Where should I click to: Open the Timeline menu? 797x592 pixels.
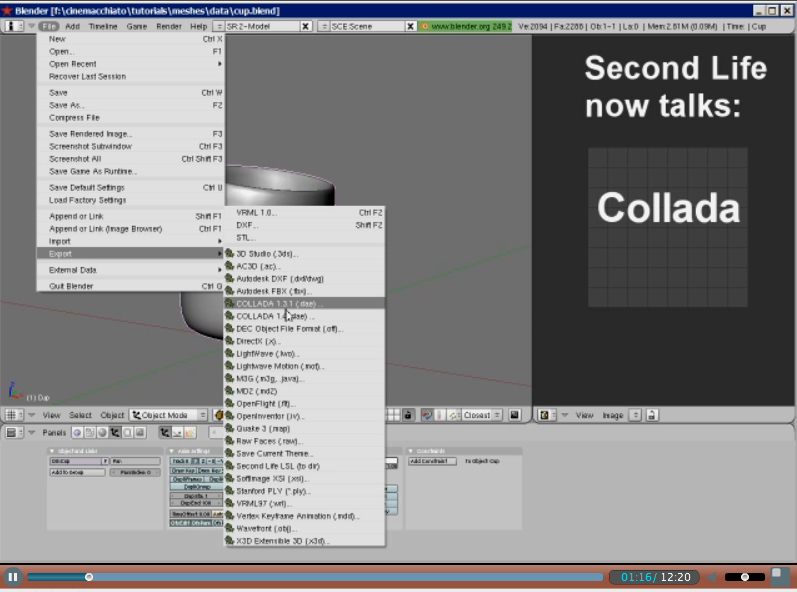pos(103,26)
